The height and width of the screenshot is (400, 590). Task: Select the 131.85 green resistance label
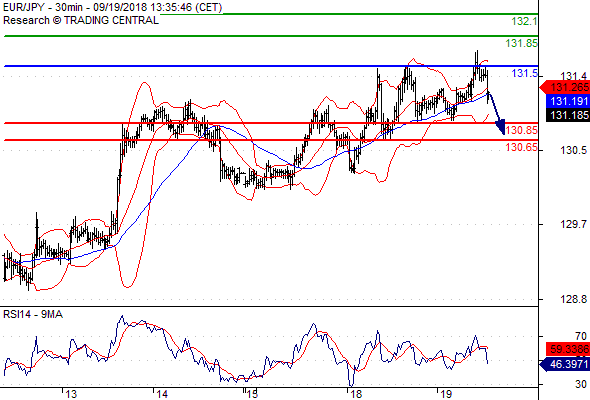point(522,43)
